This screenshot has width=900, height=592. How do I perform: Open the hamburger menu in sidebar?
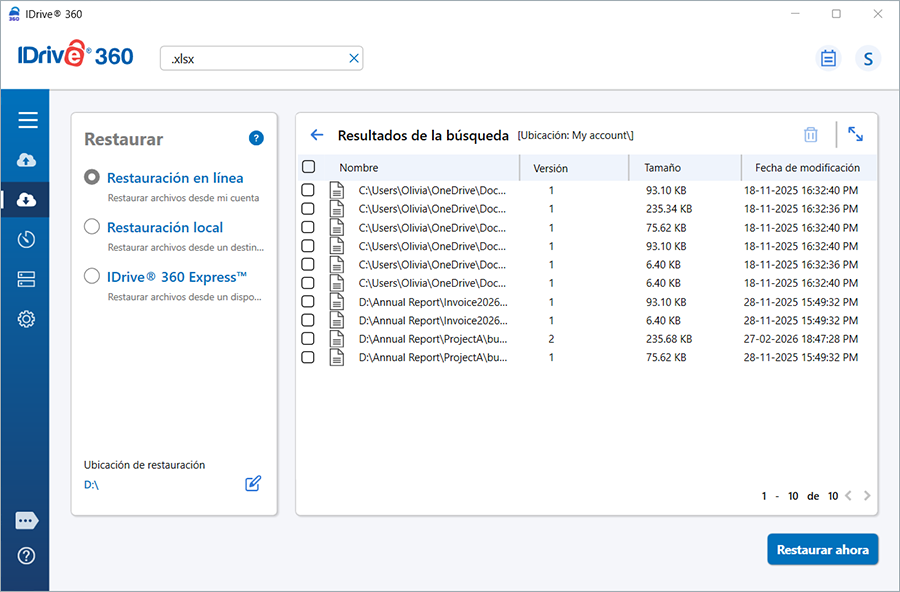click(x=27, y=120)
